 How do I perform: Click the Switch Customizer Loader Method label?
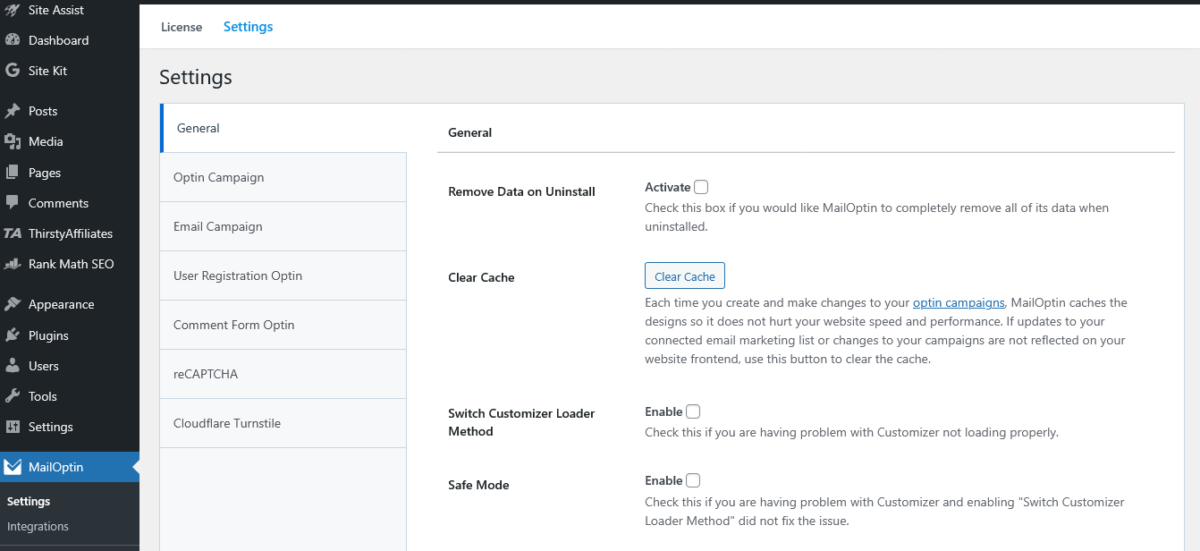click(x=522, y=422)
